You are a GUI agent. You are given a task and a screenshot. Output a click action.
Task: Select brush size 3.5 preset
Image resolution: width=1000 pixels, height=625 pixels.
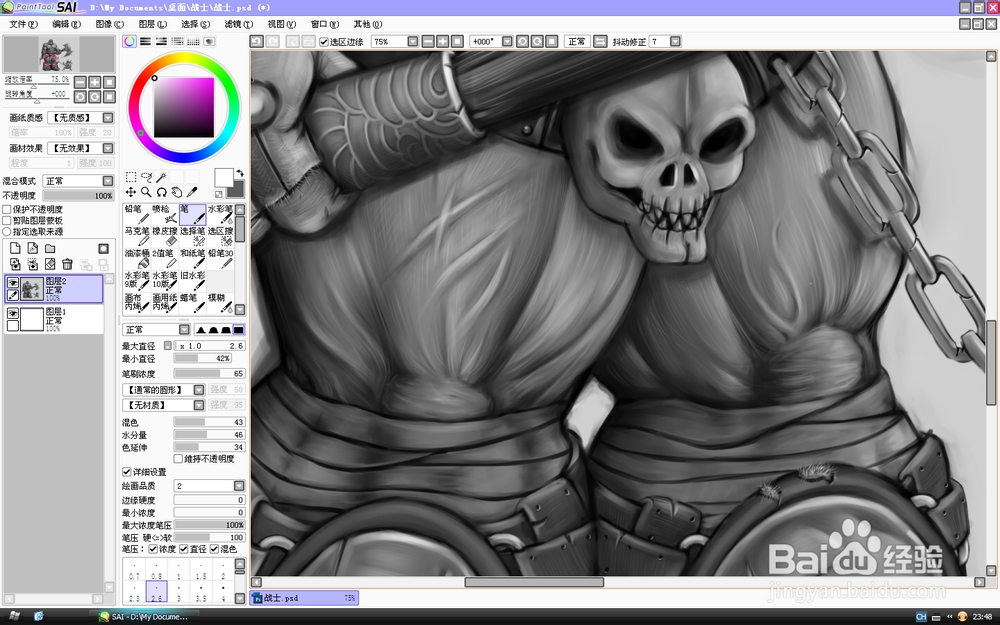point(201,592)
